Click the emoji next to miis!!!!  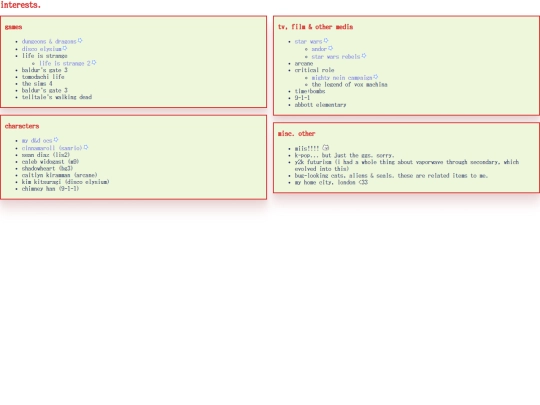(326, 148)
